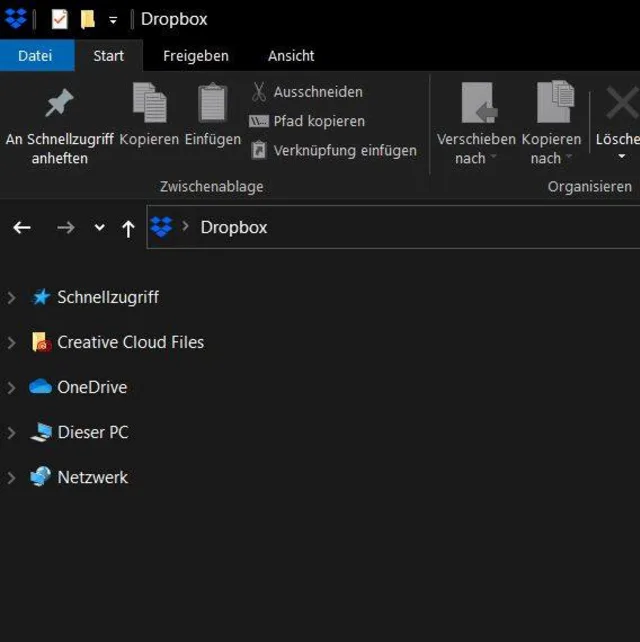Image resolution: width=640 pixels, height=642 pixels.
Task: Open the recent locations dropdown chevron
Action: point(99,228)
